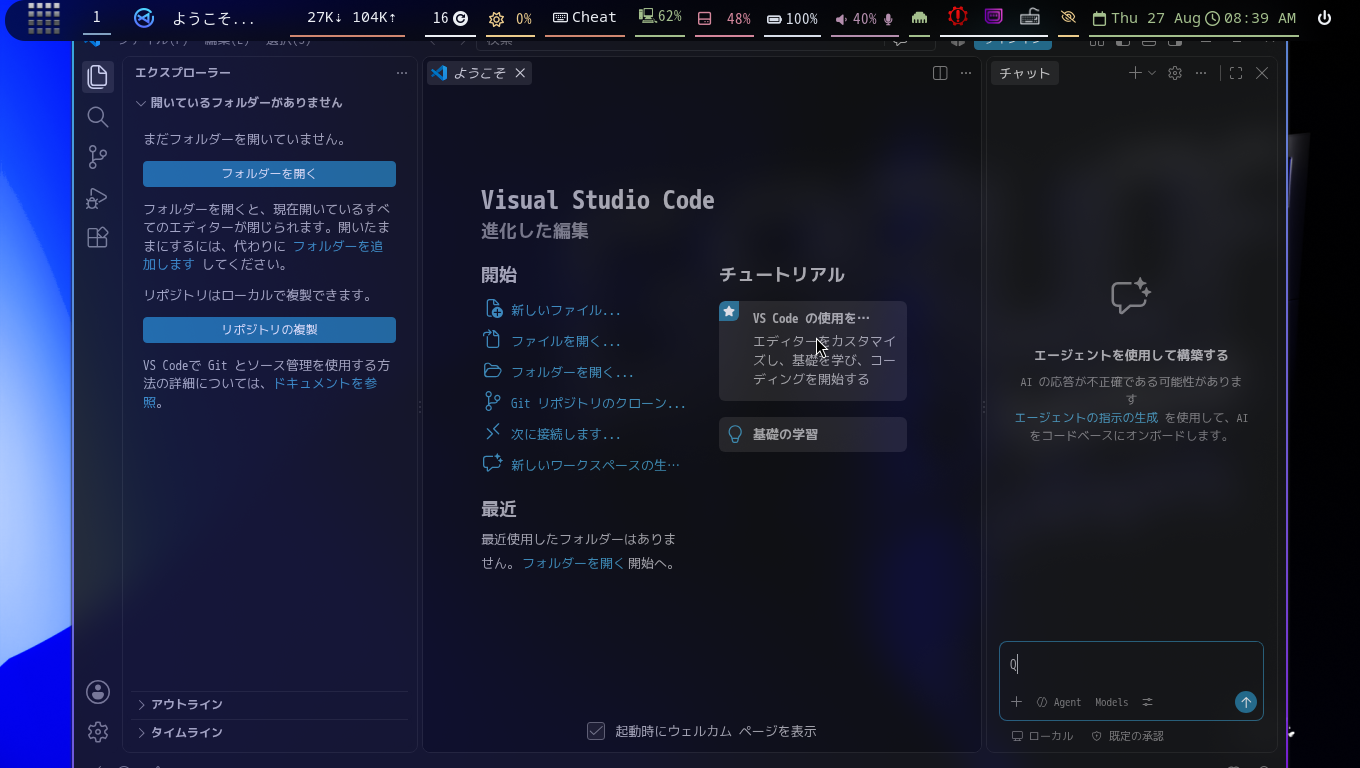Click the Cheat keyboard widget in the top bar
Viewport: 1360px width, 768px height.
[x=585, y=18]
